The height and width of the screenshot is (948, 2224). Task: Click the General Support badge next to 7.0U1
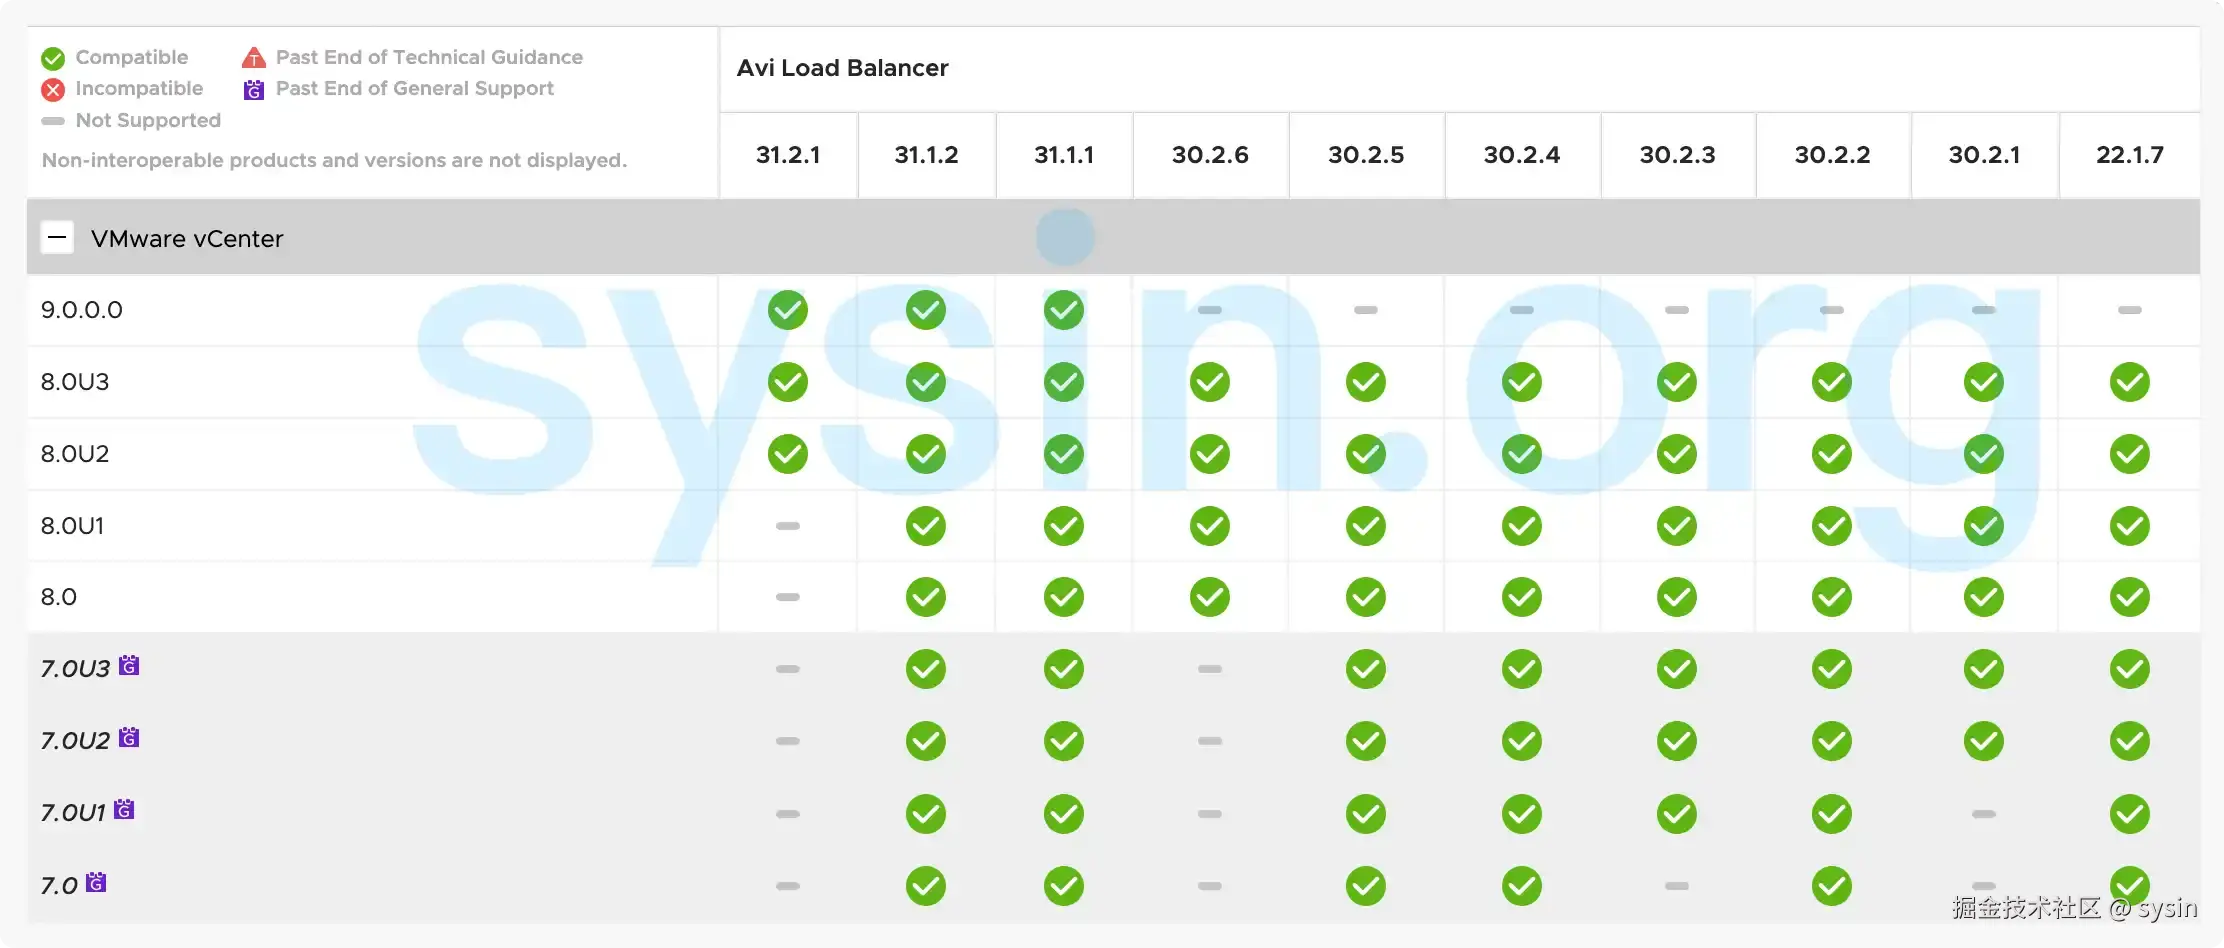point(124,809)
